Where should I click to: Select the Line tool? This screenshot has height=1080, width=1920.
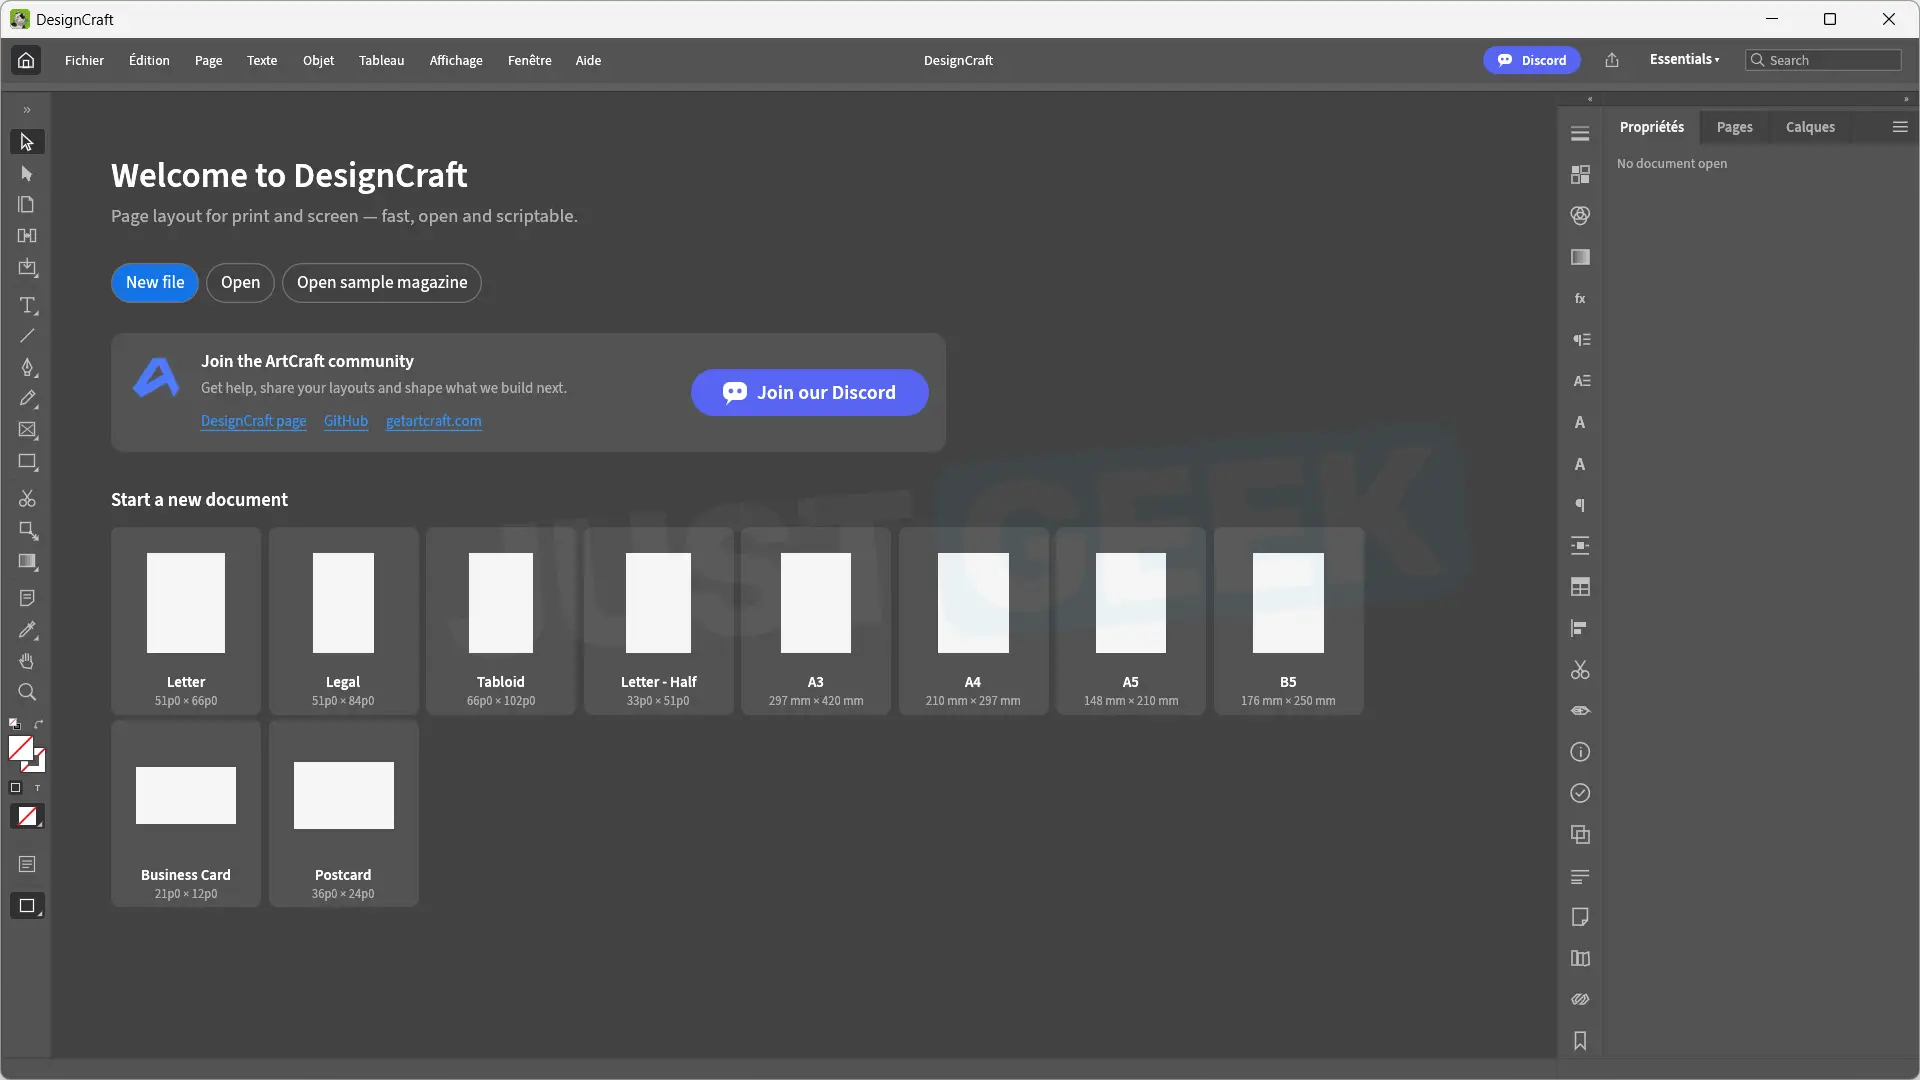click(x=27, y=336)
